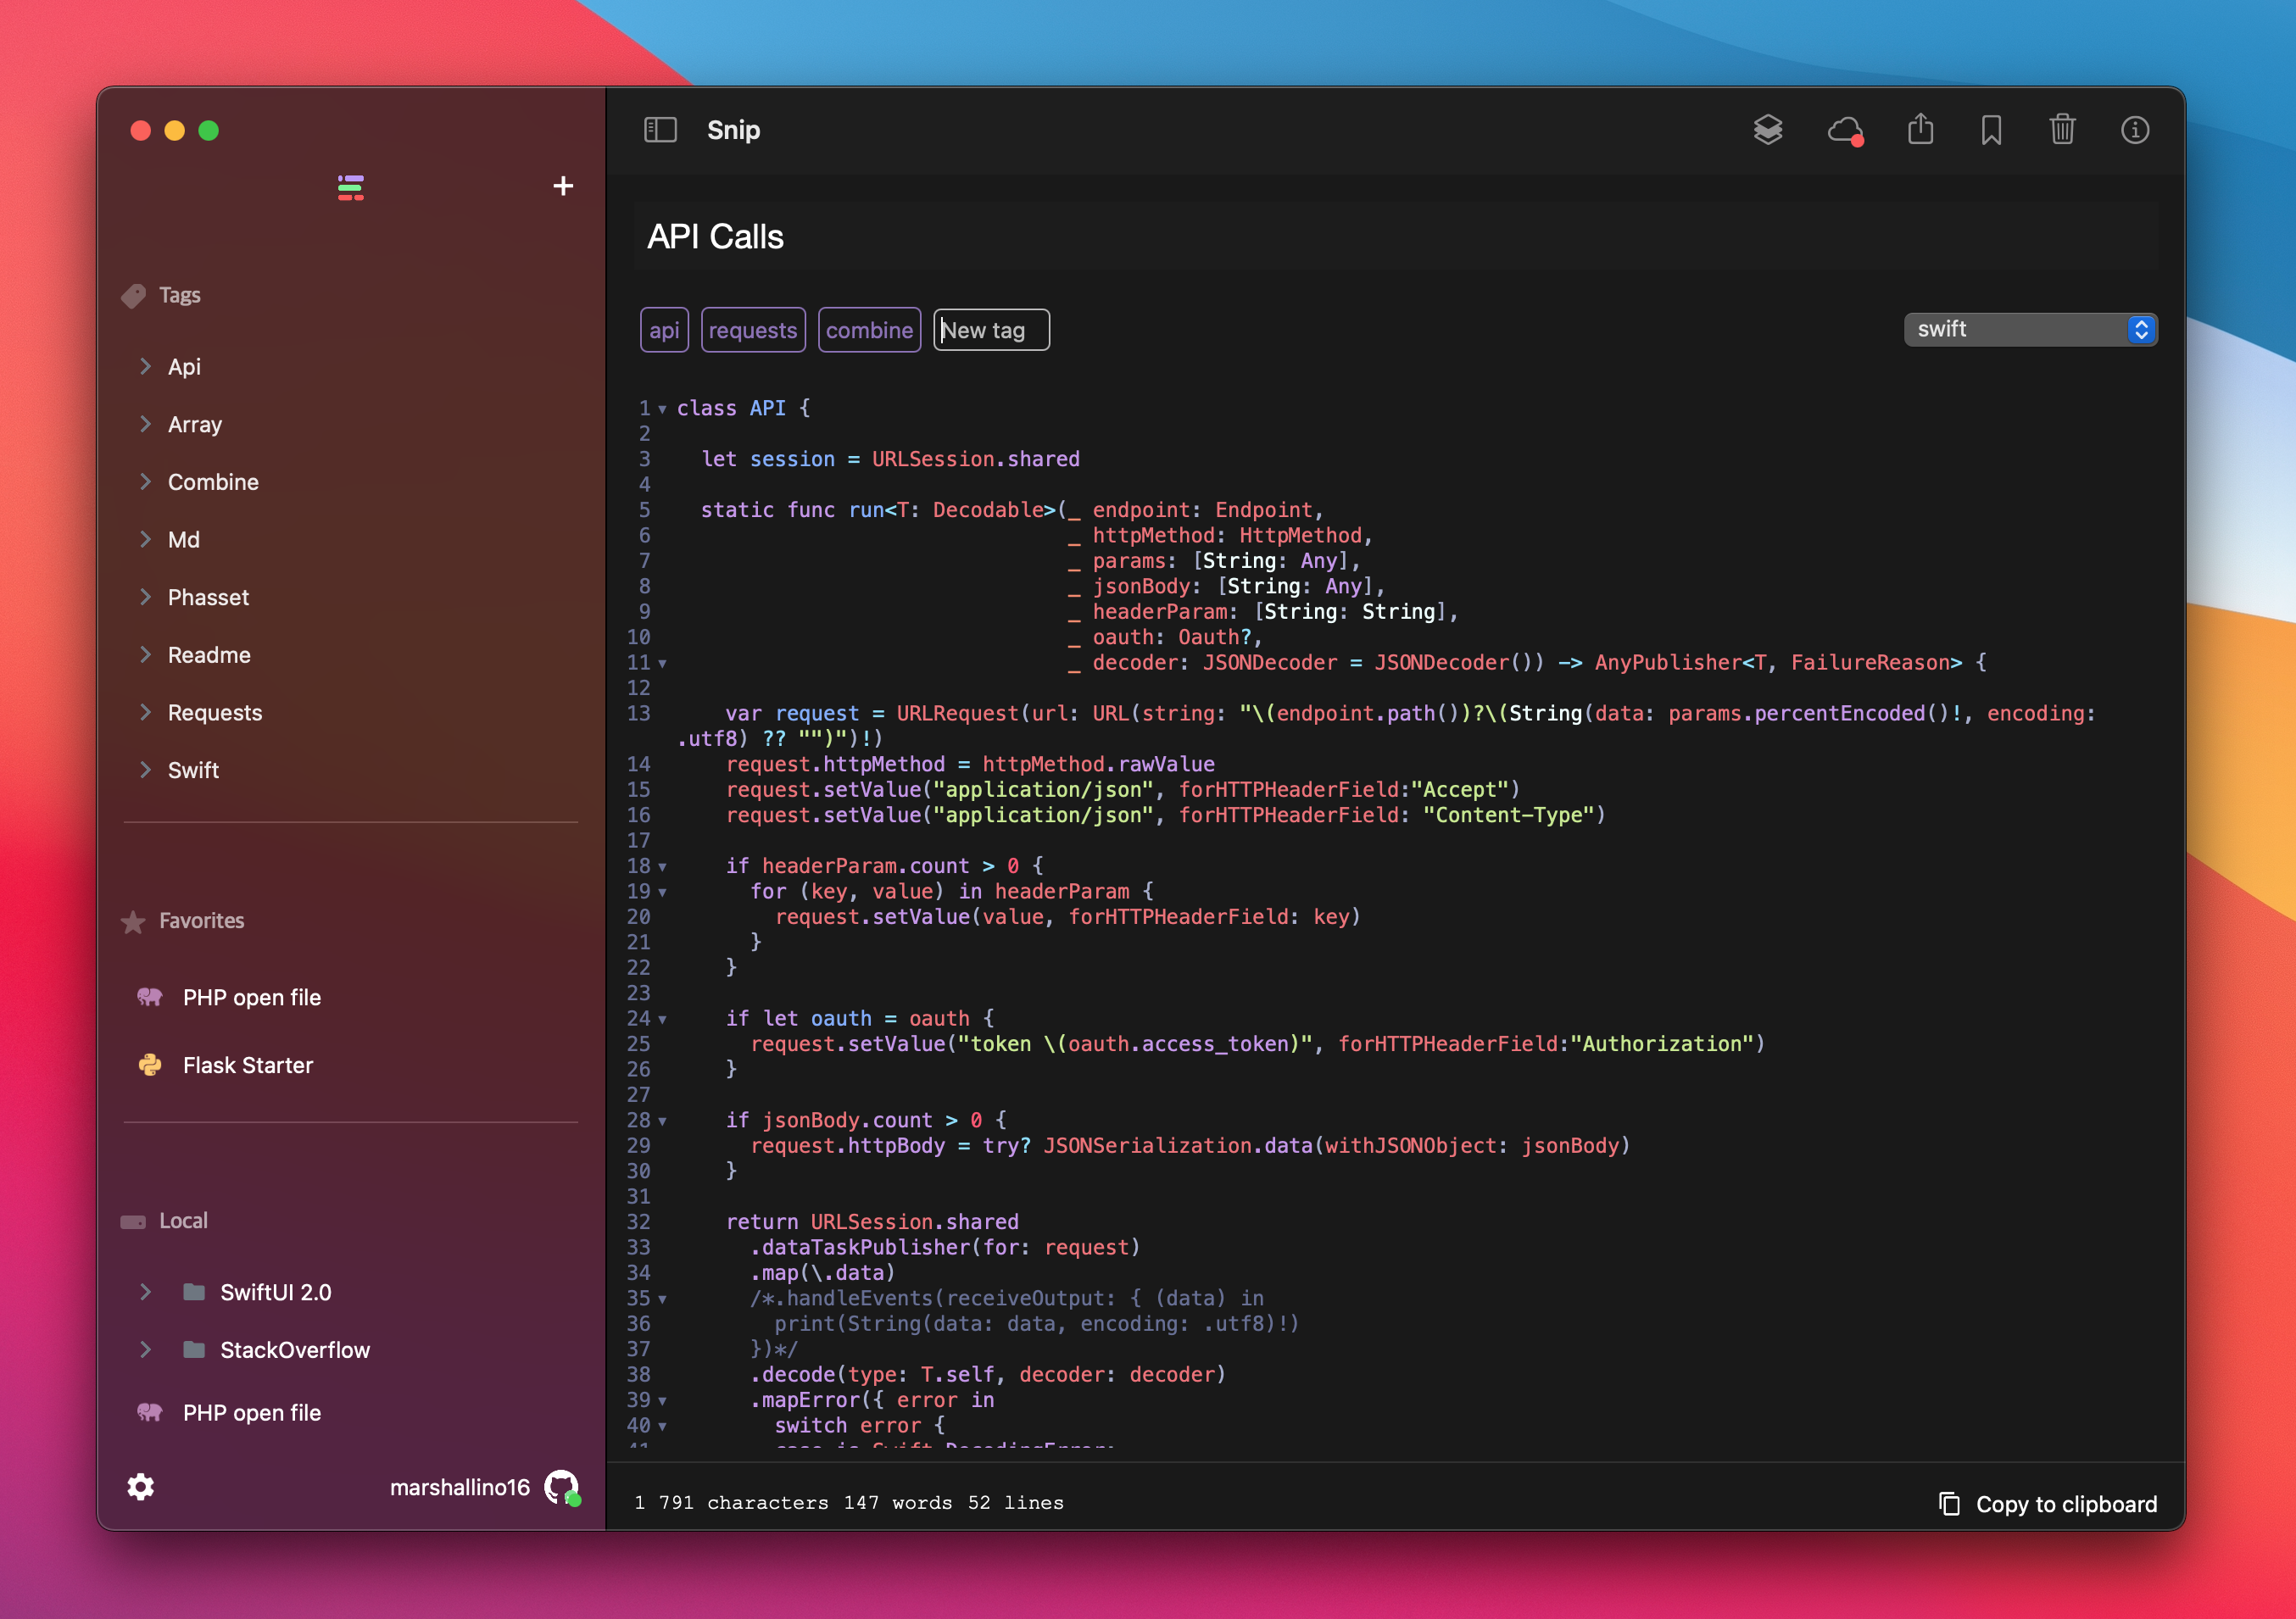Share the snippet with share icon
This screenshot has height=1619, width=2296.
click(x=1920, y=129)
